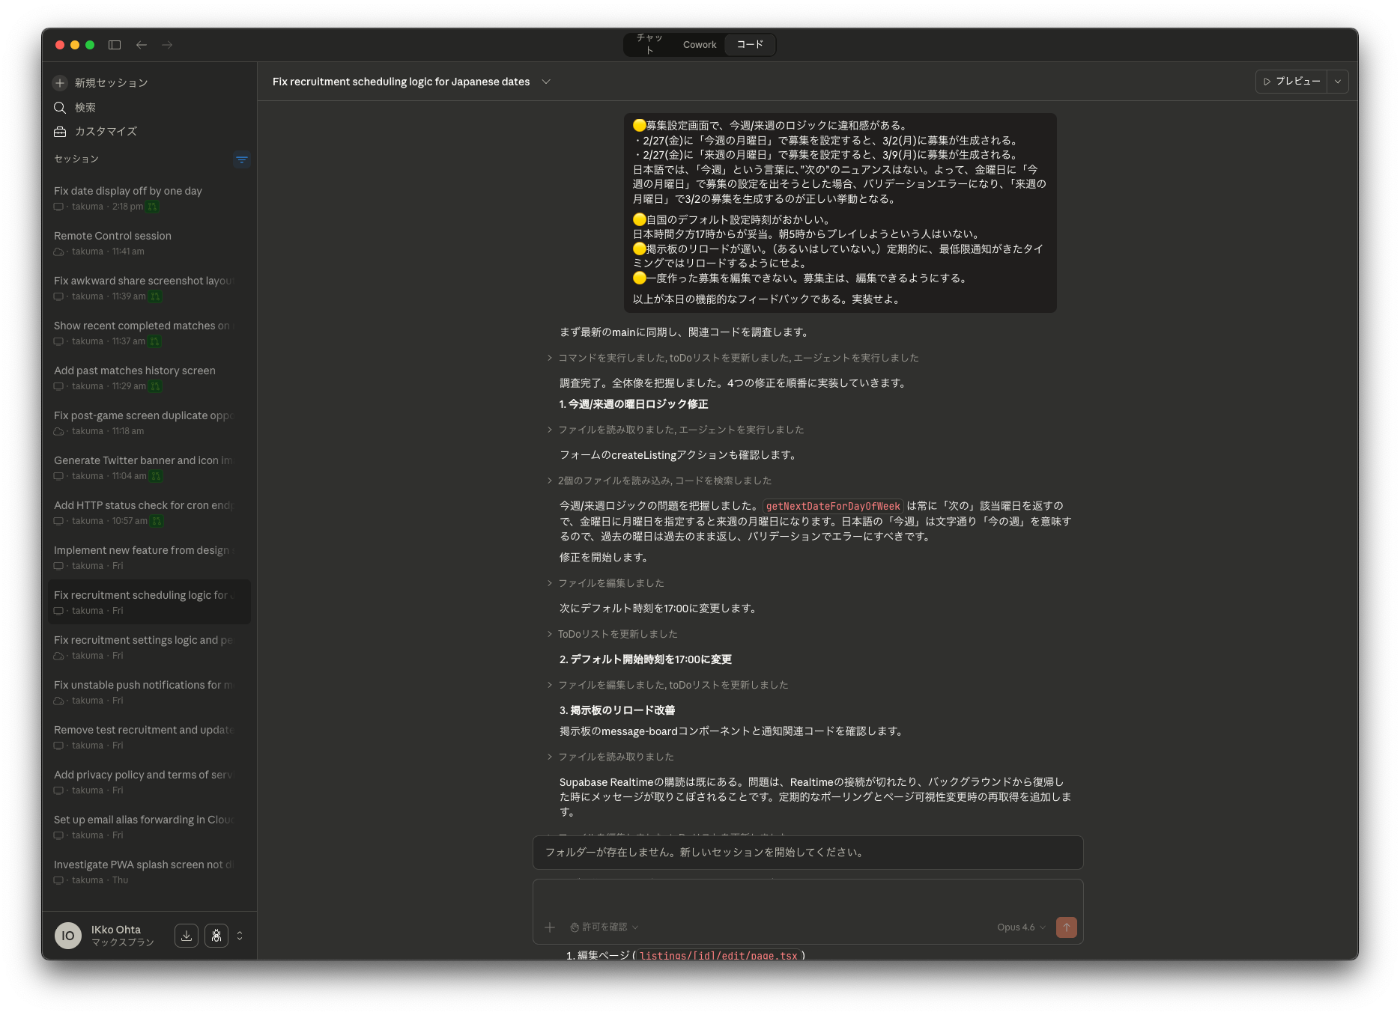Screen dimensions: 1400x1015
Task: Click the download icon near IKko Ohta
Action: pyautogui.click(x=186, y=936)
